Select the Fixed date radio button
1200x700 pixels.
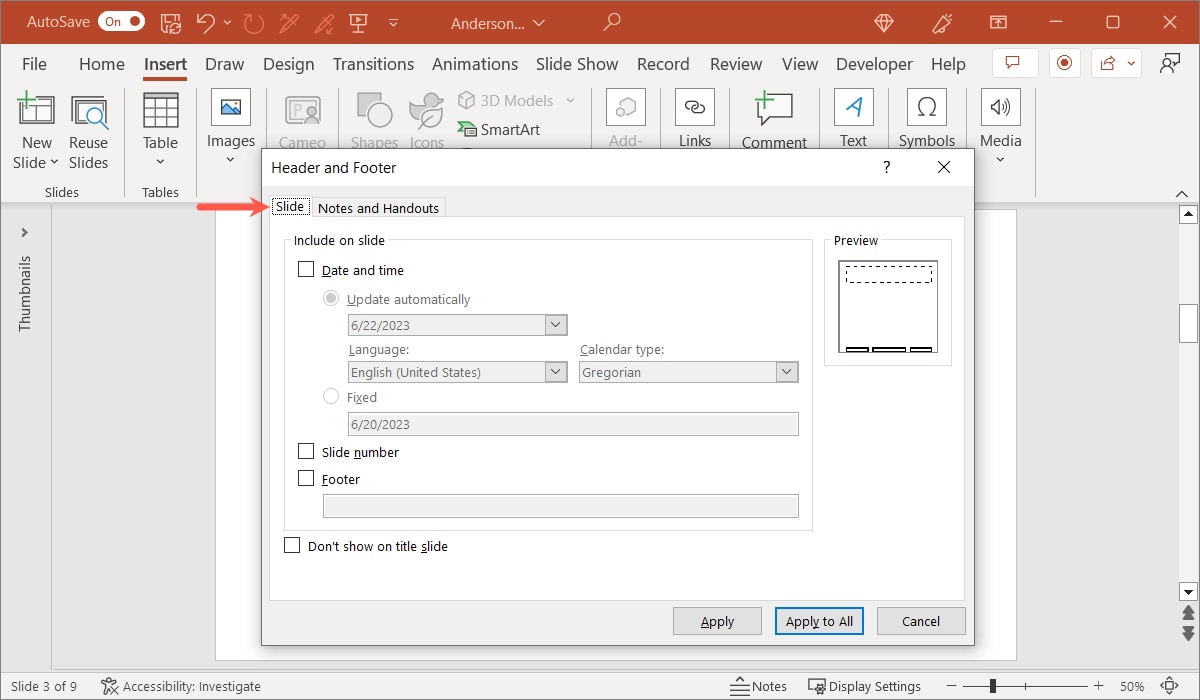(331, 396)
